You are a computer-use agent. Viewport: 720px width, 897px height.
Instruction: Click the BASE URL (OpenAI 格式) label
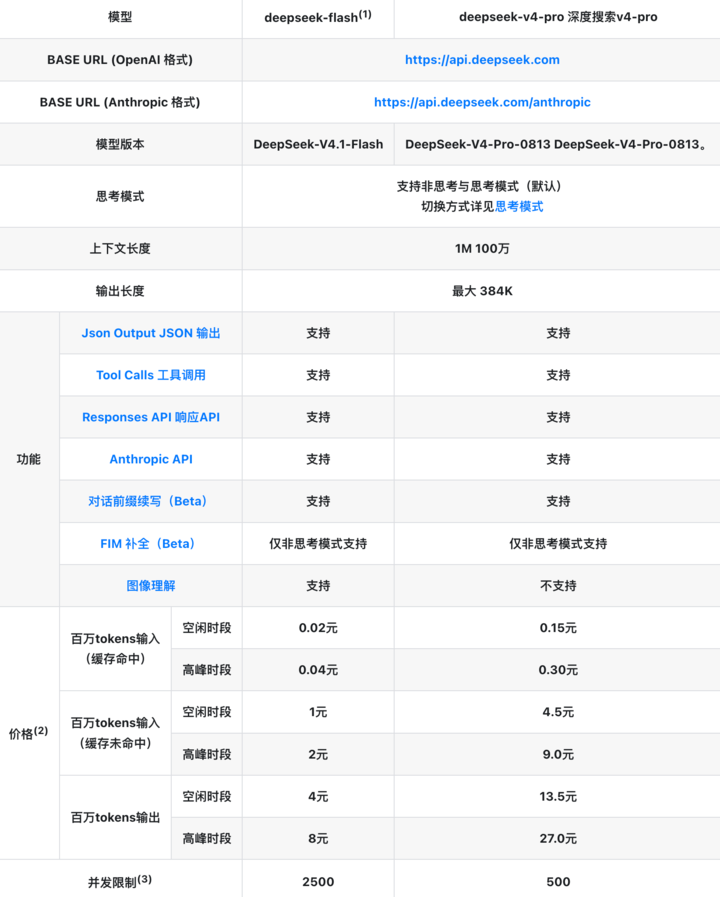click(120, 60)
